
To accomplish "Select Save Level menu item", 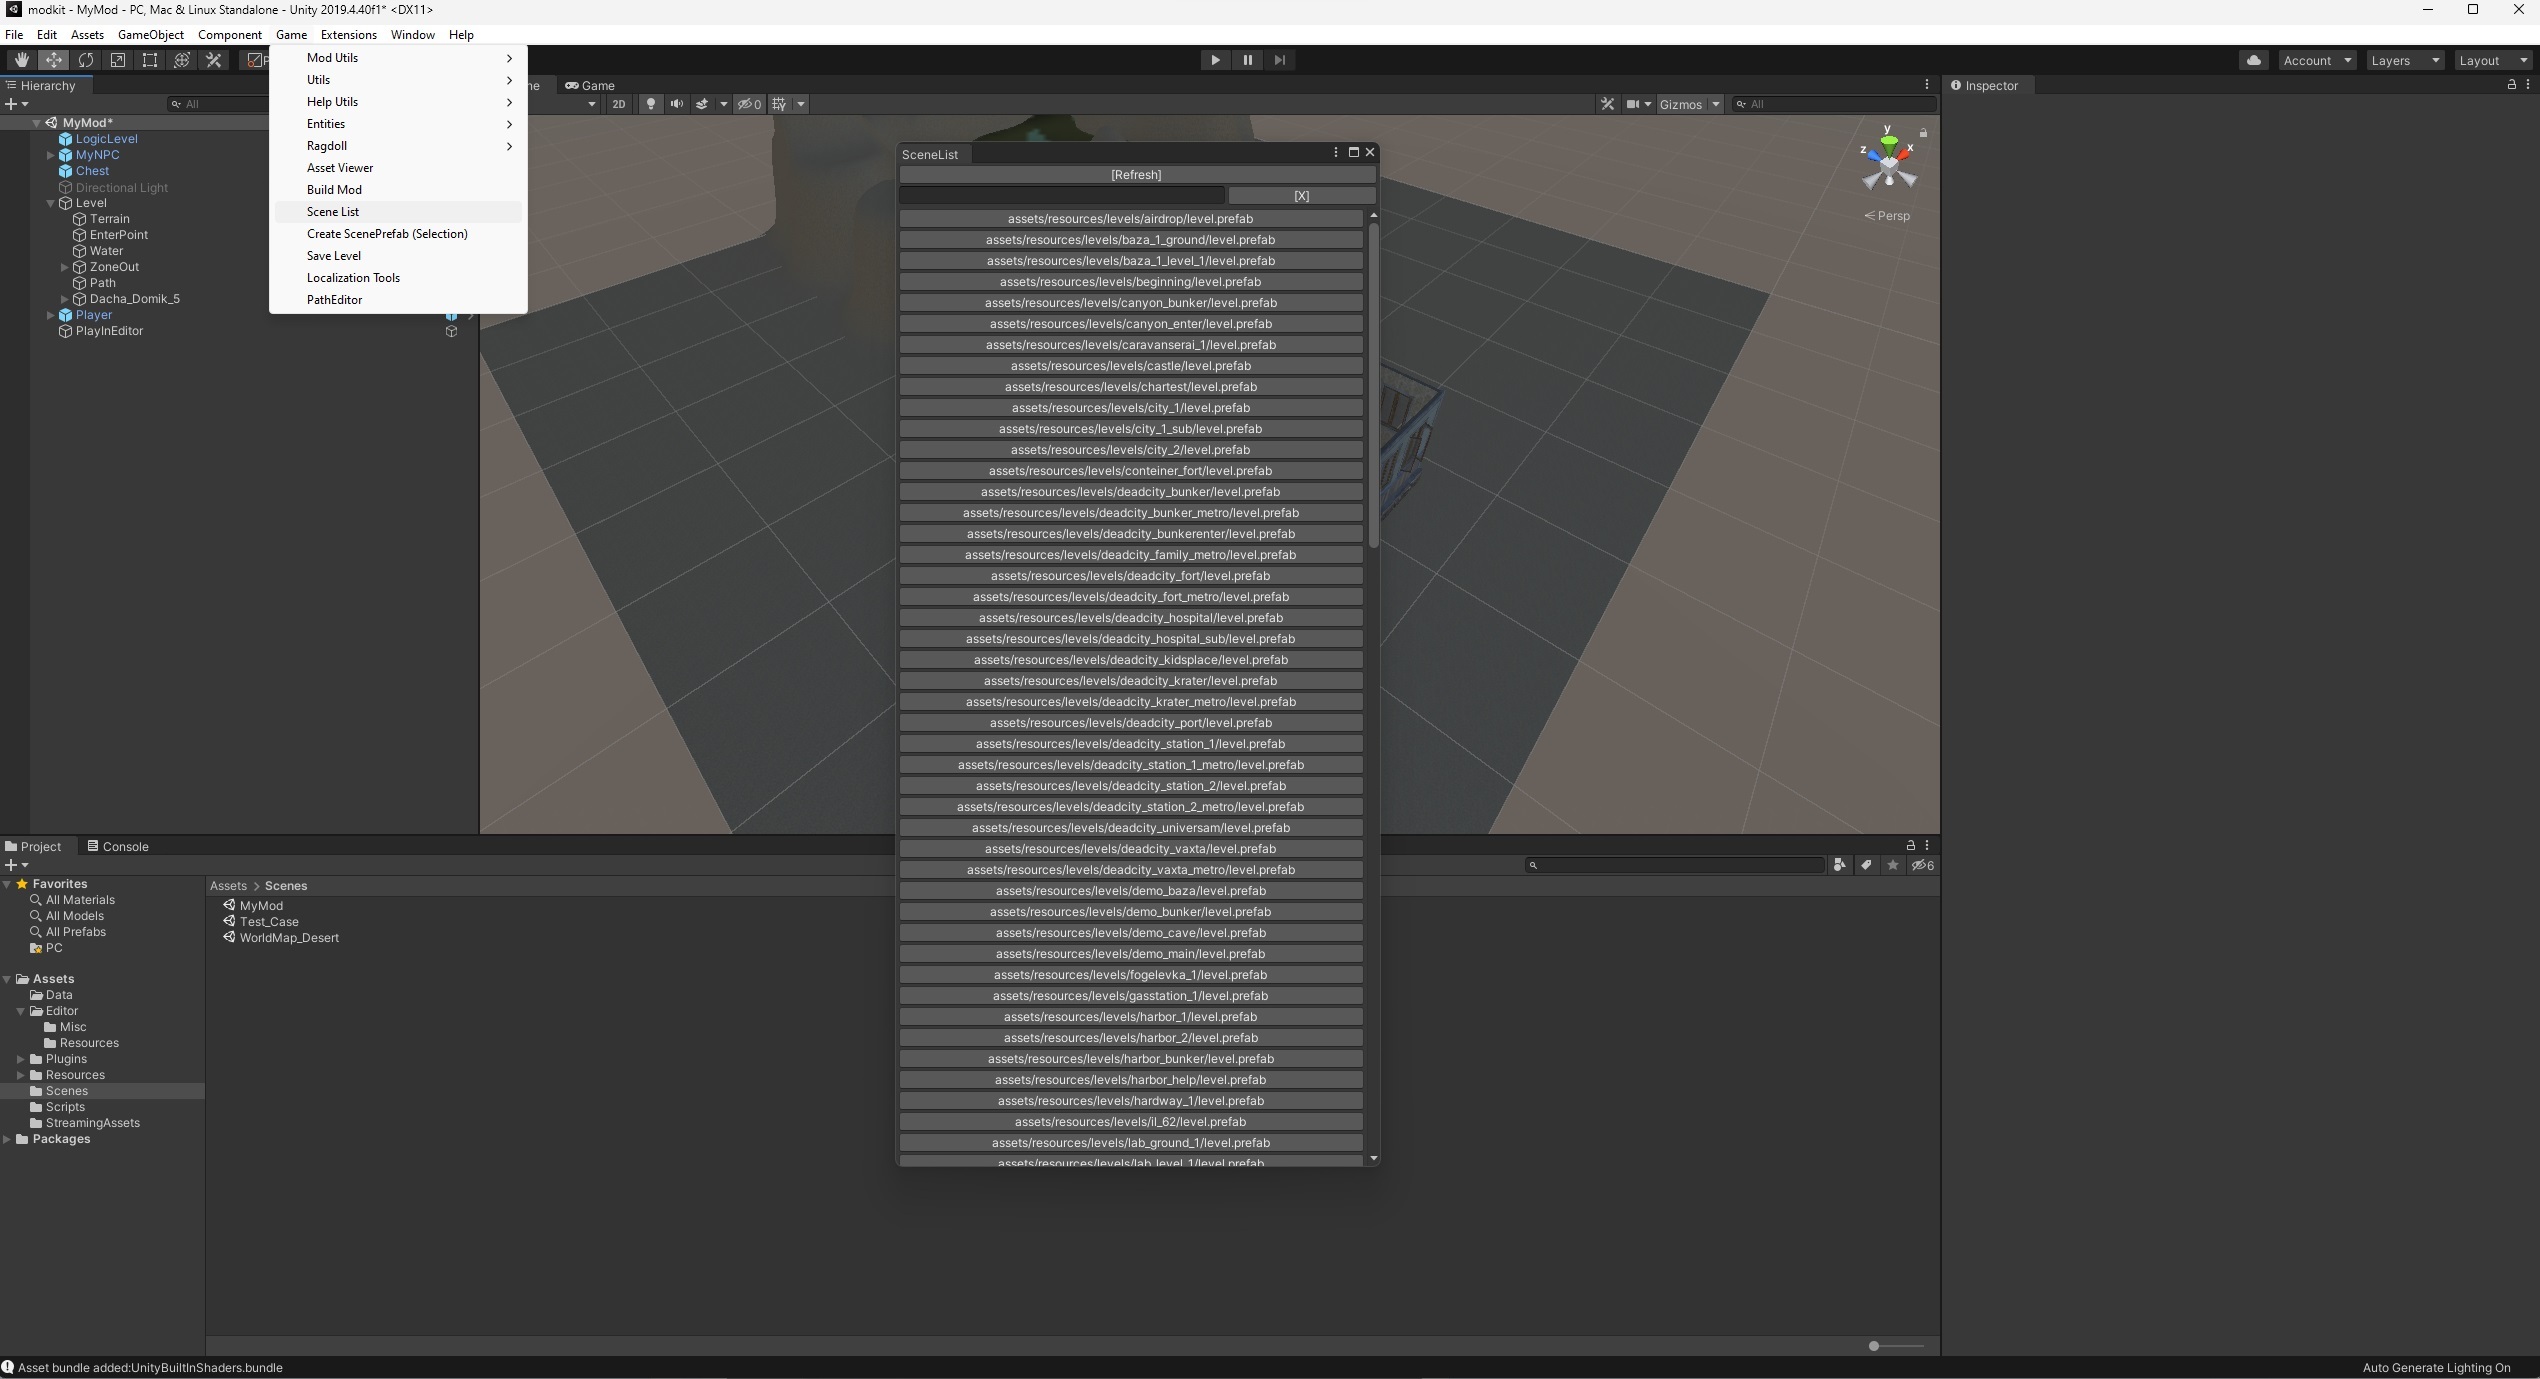I will pos(398,256).
